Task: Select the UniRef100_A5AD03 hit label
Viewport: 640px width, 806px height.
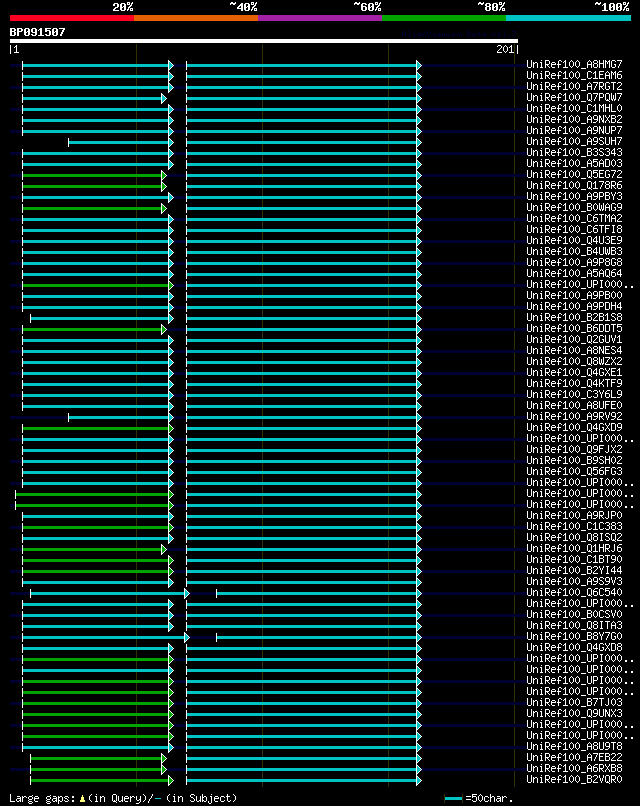Action: tap(574, 163)
